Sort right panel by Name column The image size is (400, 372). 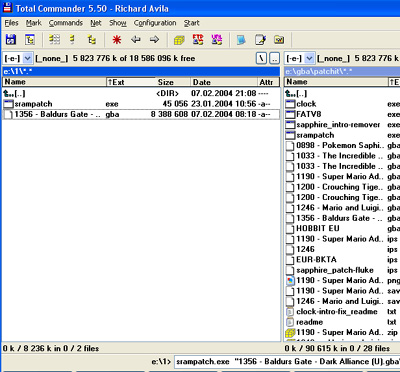pyautogui.click(x=336, y=82)
